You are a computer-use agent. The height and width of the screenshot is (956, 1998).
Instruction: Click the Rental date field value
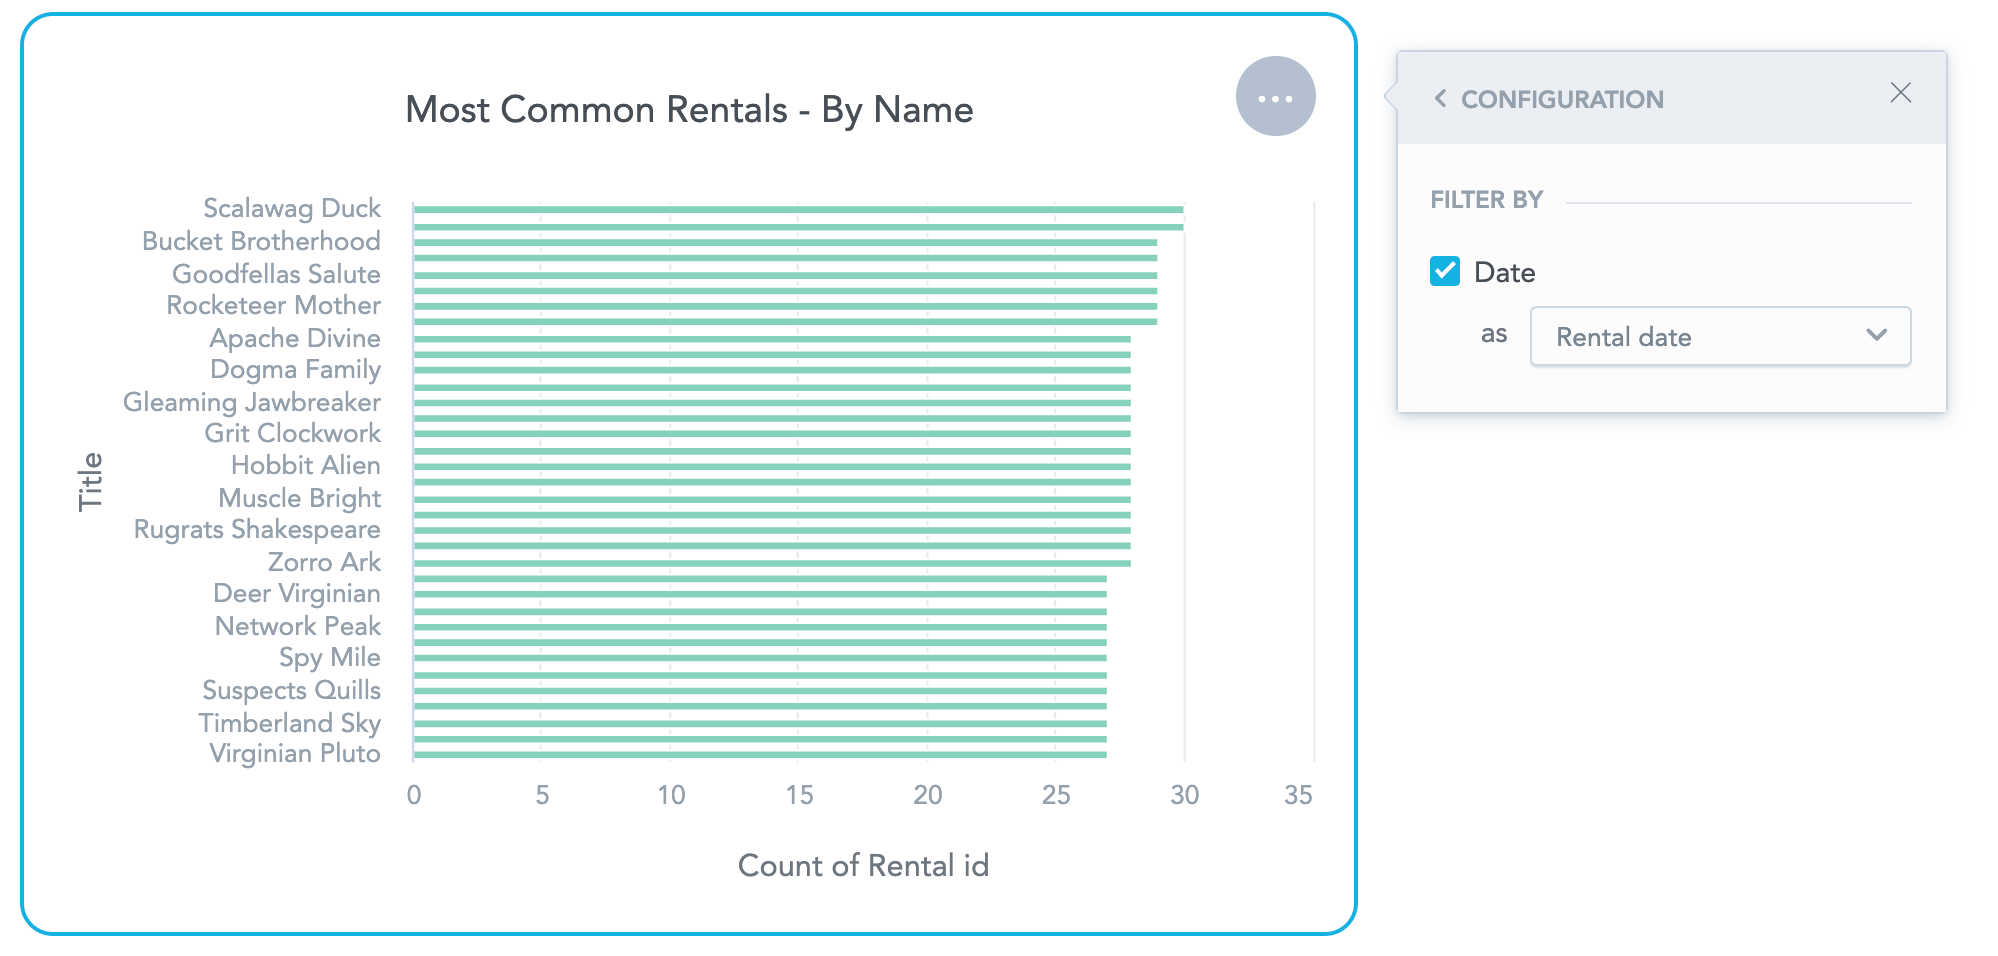(x=1623, y=336)
